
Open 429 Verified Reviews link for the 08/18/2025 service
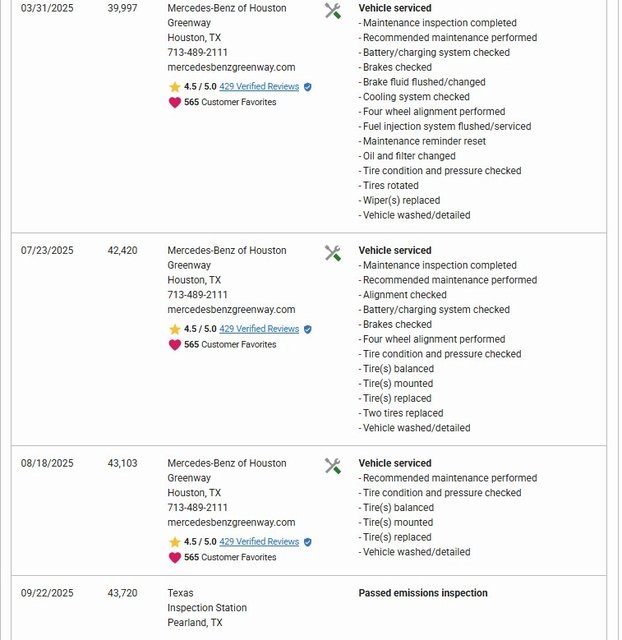point(259,542)
